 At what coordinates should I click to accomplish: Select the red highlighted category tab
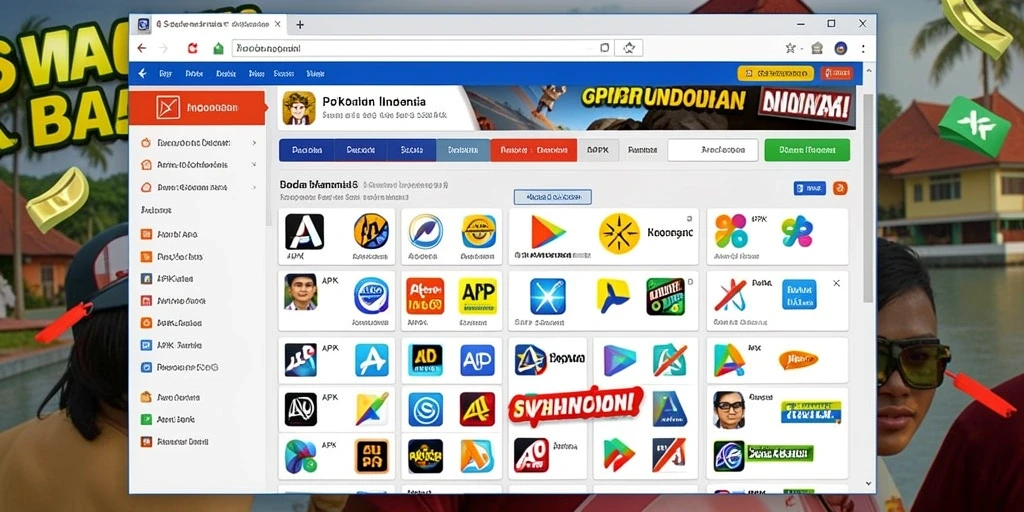(x=534, y=150)
